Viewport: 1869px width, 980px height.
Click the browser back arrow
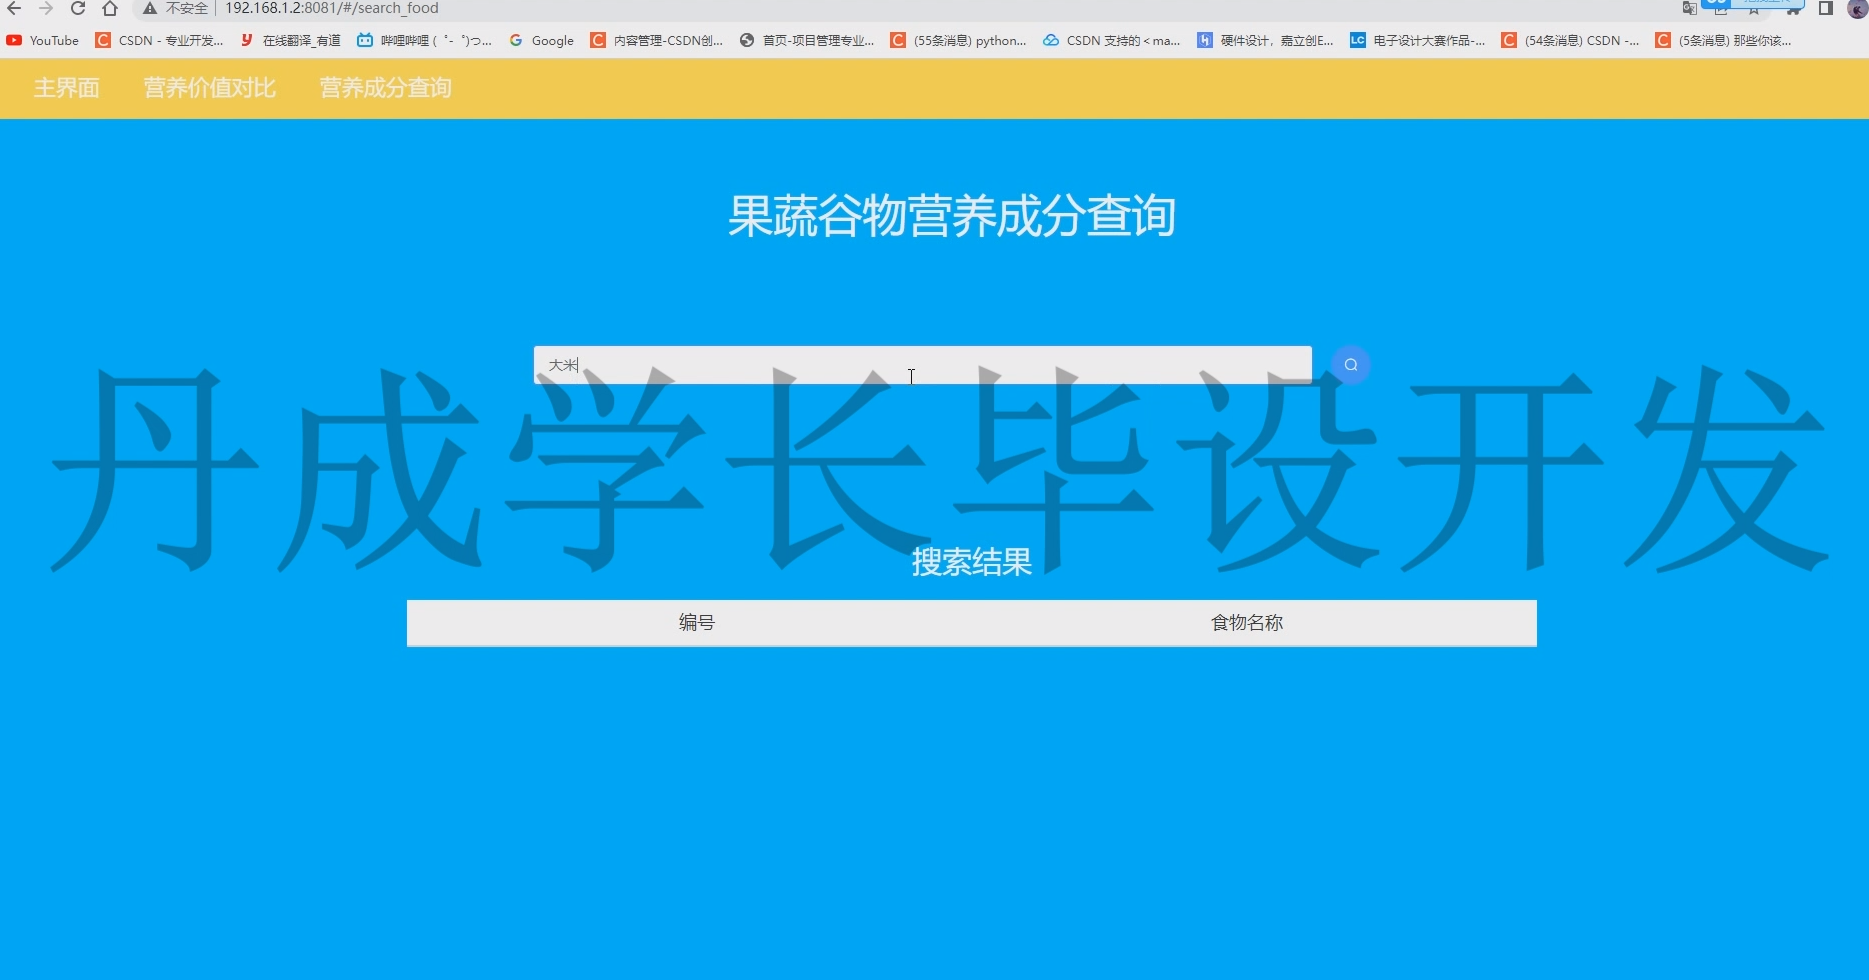[13, 9]
